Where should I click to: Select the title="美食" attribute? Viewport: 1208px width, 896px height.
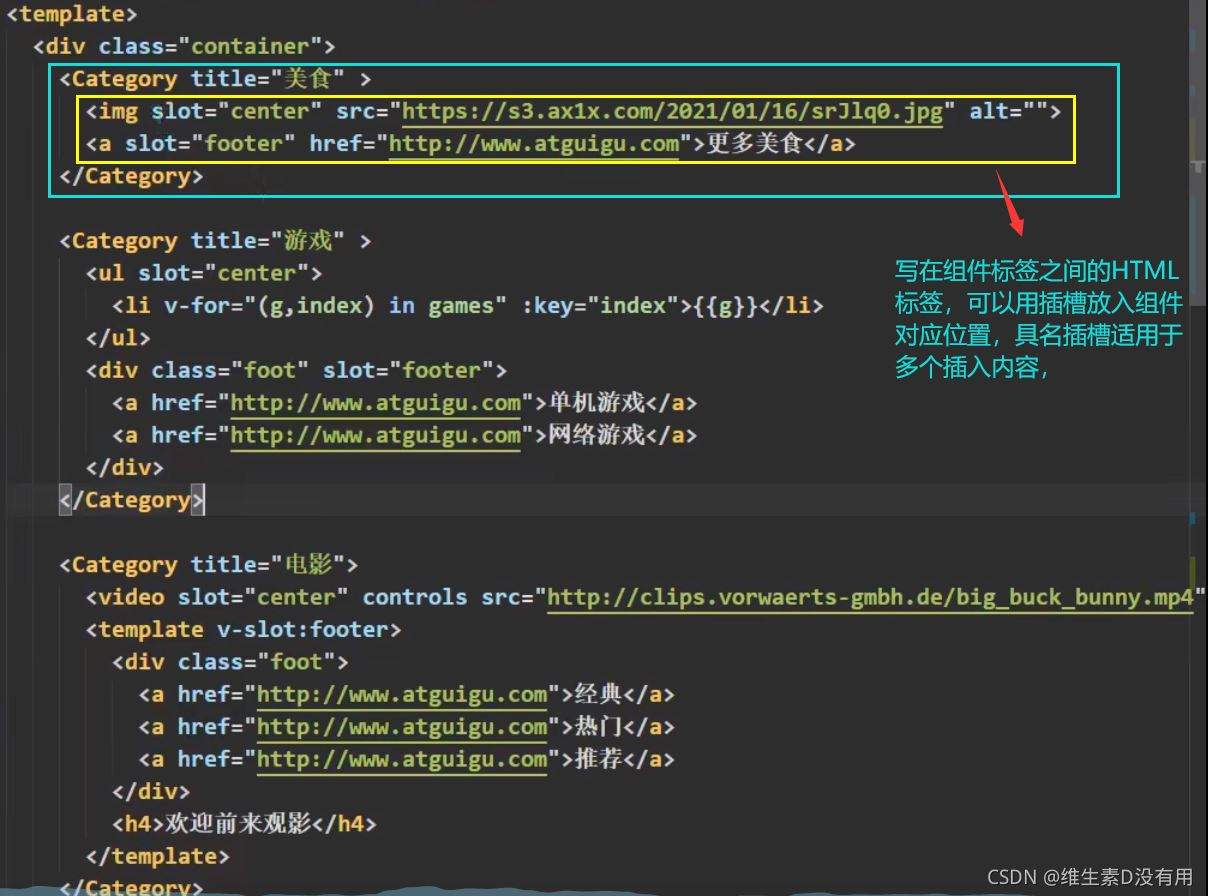(x=268, y=78)
